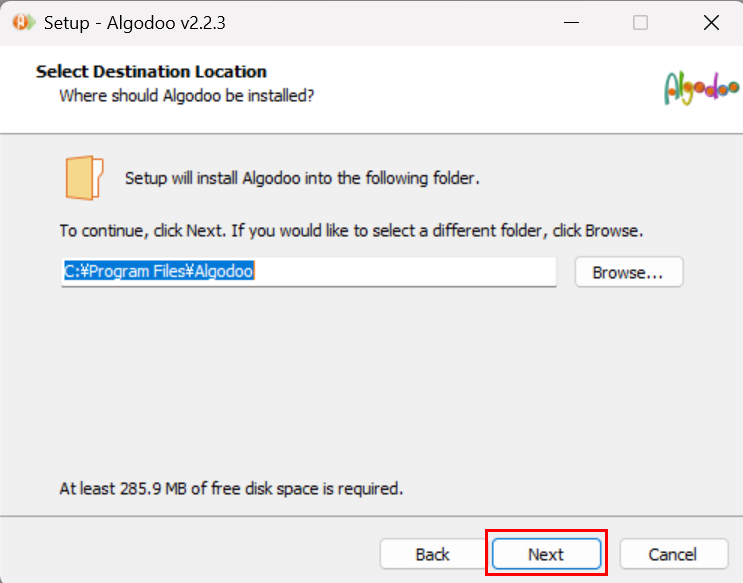
Task: Click 'Select Destination Location' heading
Action: coord(151,72)
